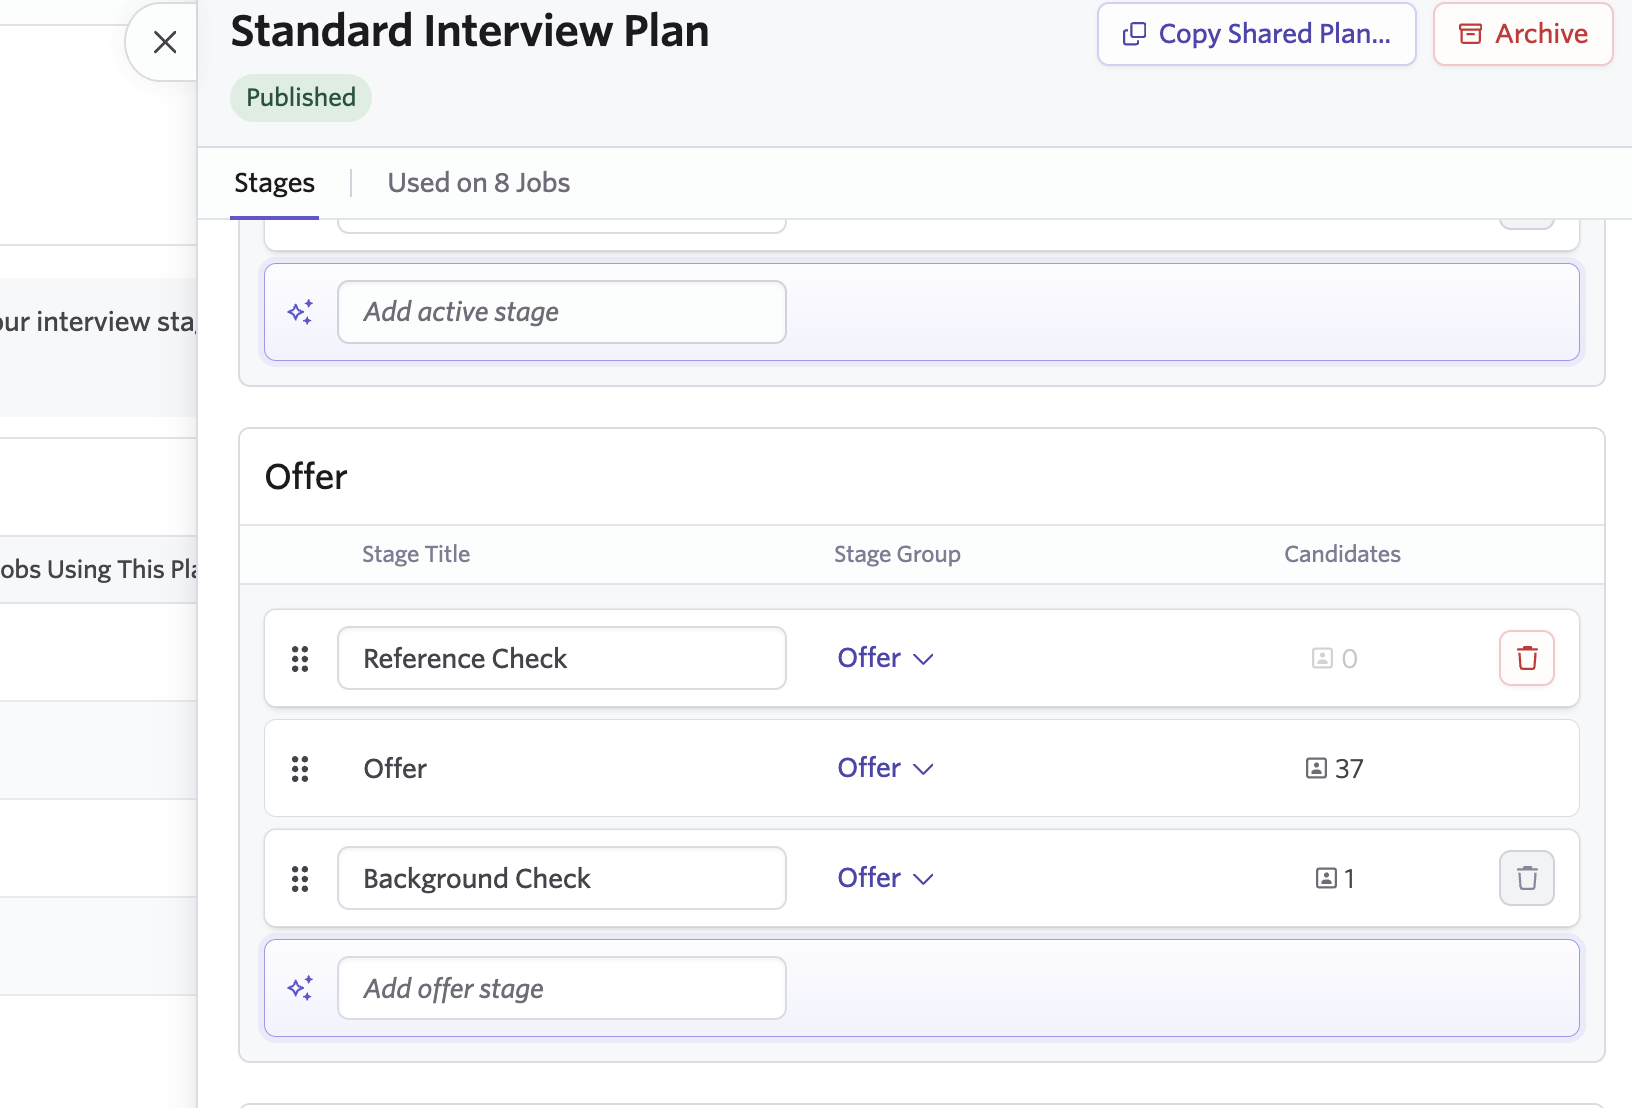The image size is (1632, 1108).
Task: Click the 37 candidates count on Offer
Action: [x=1335, y=768]
